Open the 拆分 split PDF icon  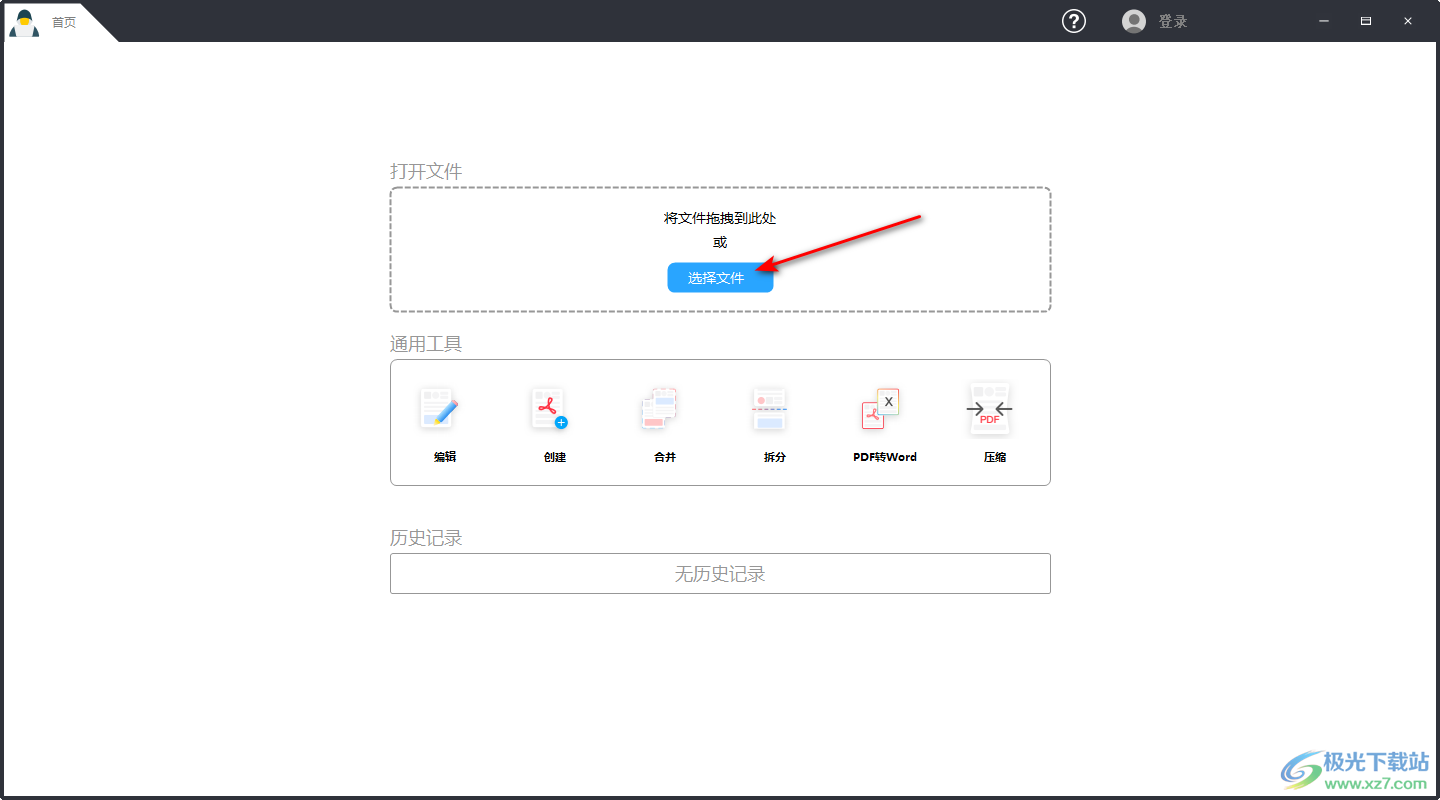(x=770, y=409)
